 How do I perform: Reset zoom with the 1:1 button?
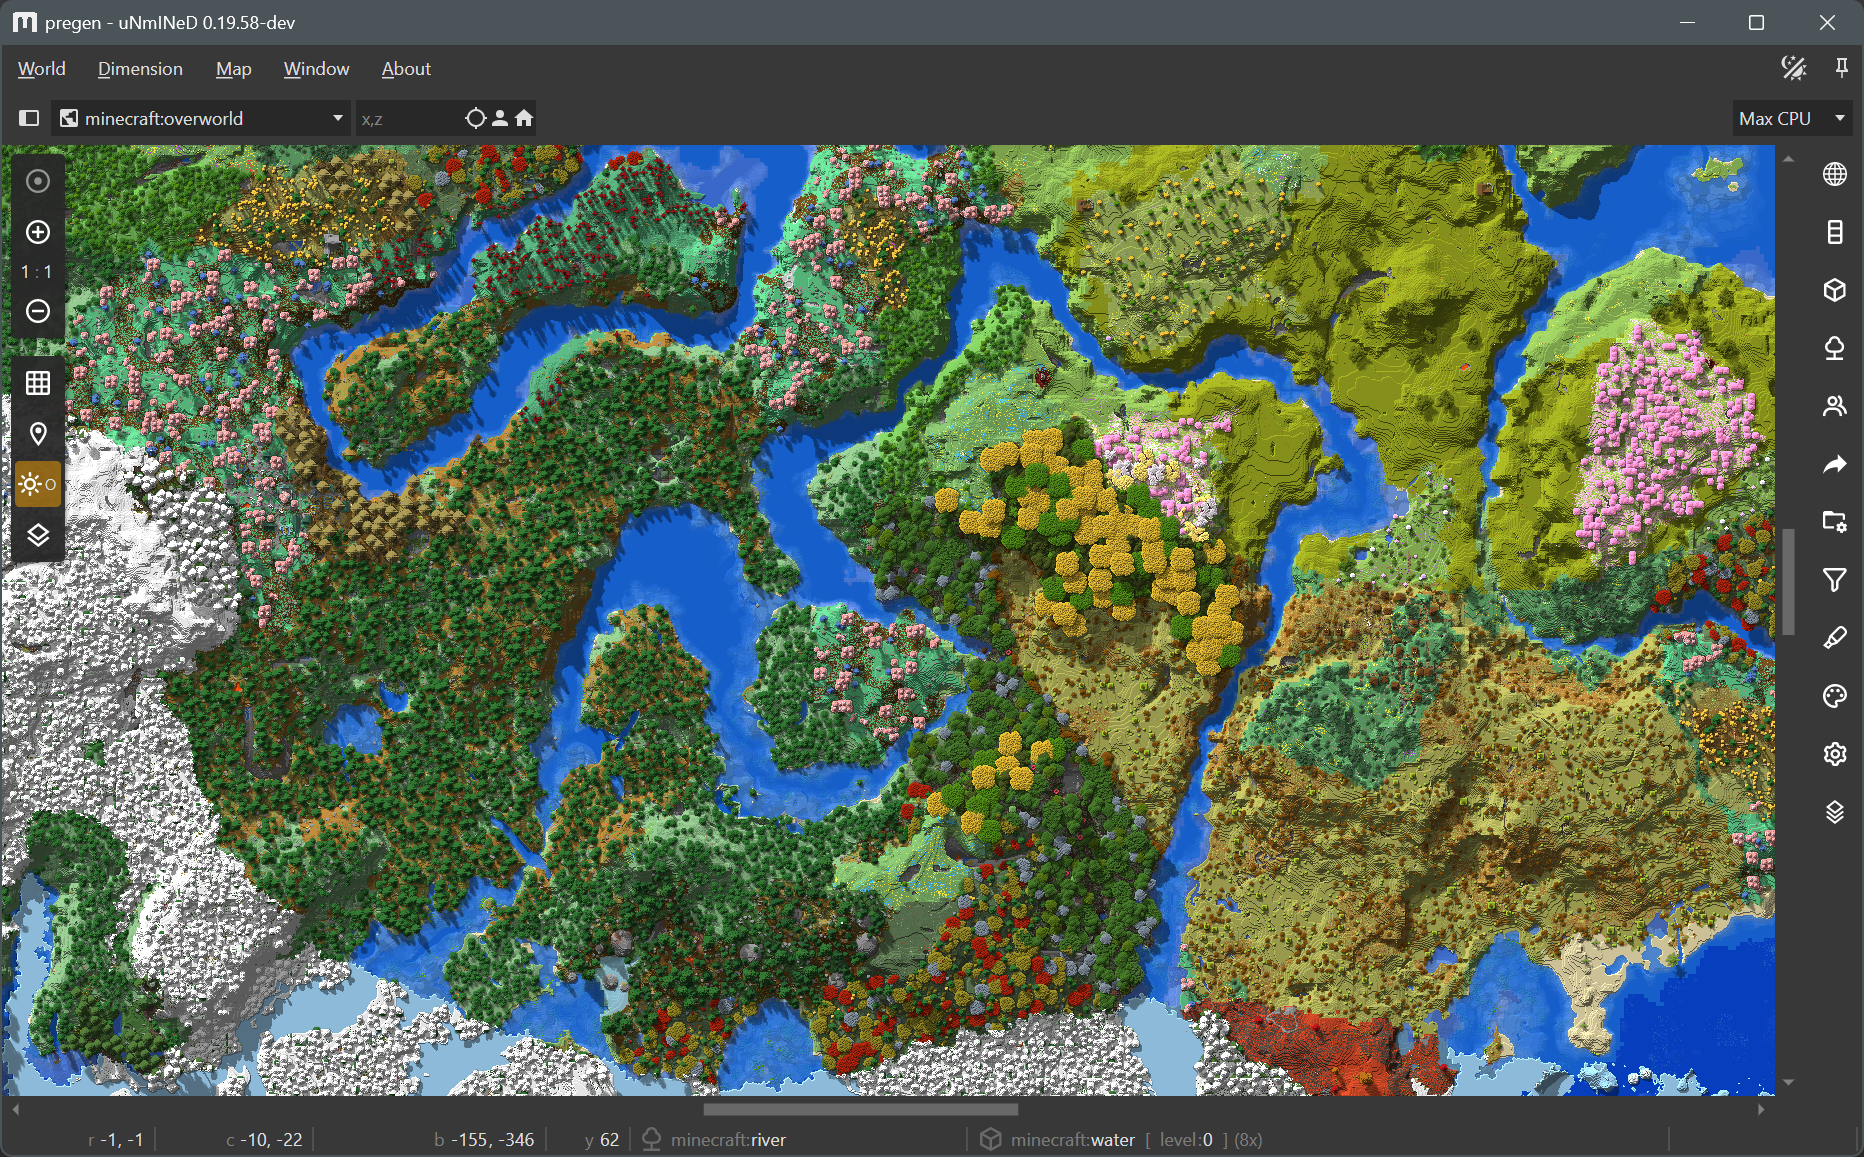click(x=38, y=272)
